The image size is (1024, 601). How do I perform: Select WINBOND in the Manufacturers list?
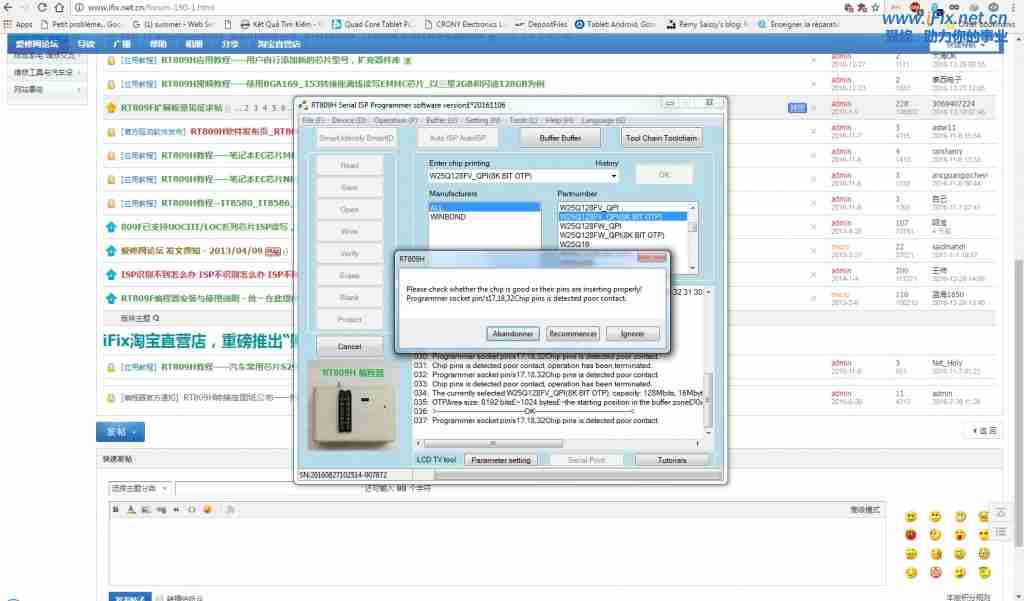[447, 216]
